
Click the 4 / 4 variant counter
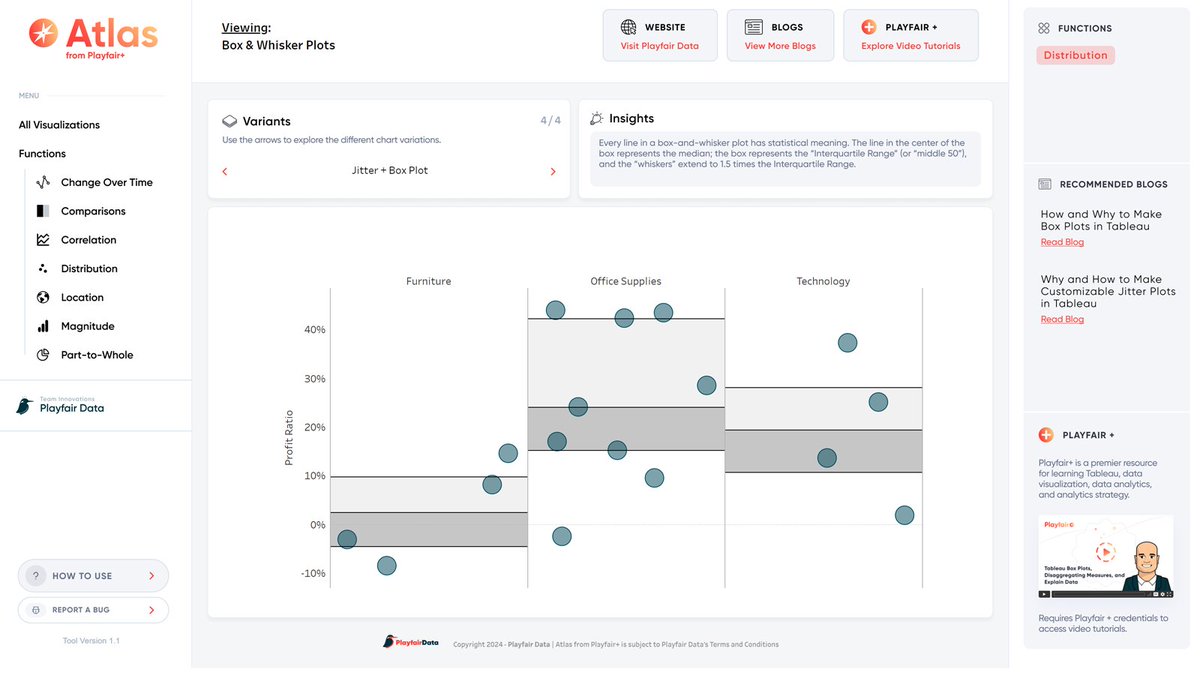pos(550,121)
